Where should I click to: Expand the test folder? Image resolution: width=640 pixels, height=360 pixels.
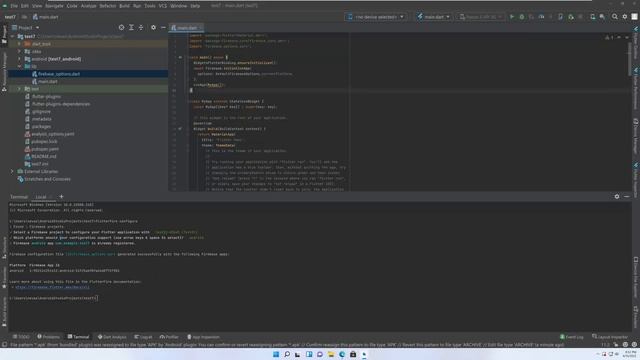click(19, 89)
